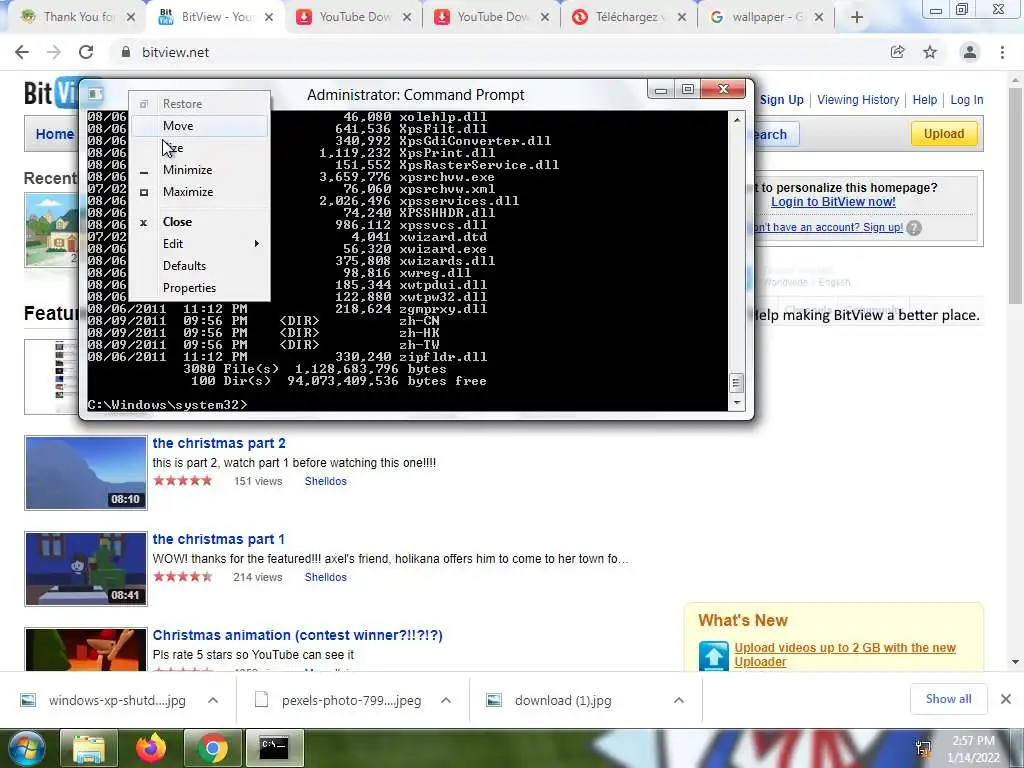1024x768 pixels.
Task: Click the Help link in the header
Action: [x=925, y=100]
